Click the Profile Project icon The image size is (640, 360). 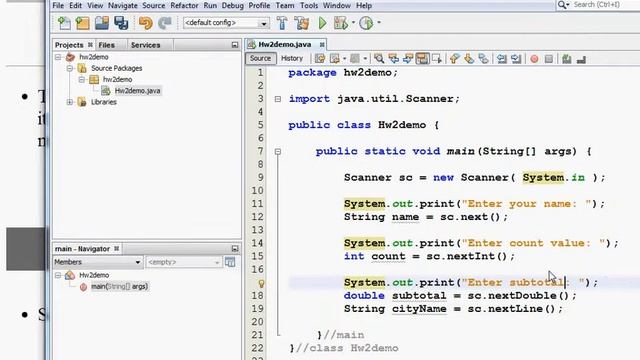[x=366, y=23]
